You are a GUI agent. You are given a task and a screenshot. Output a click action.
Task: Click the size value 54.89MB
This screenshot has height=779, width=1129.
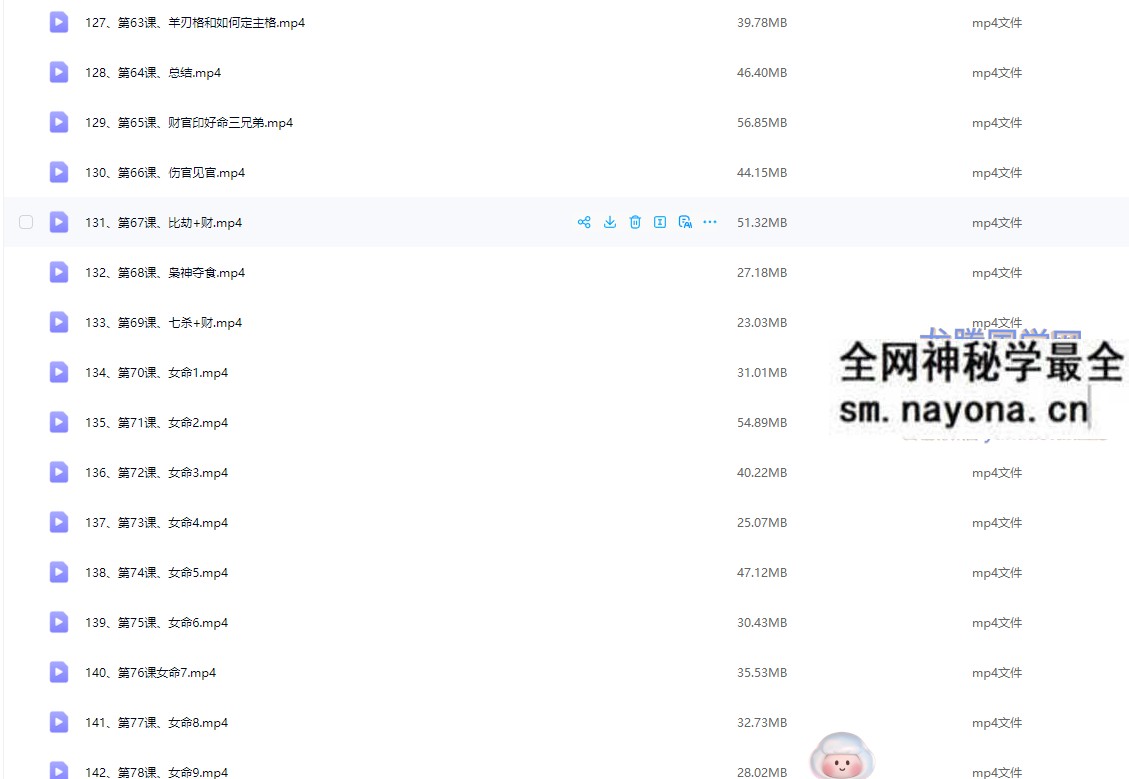[x=762, y=423]
